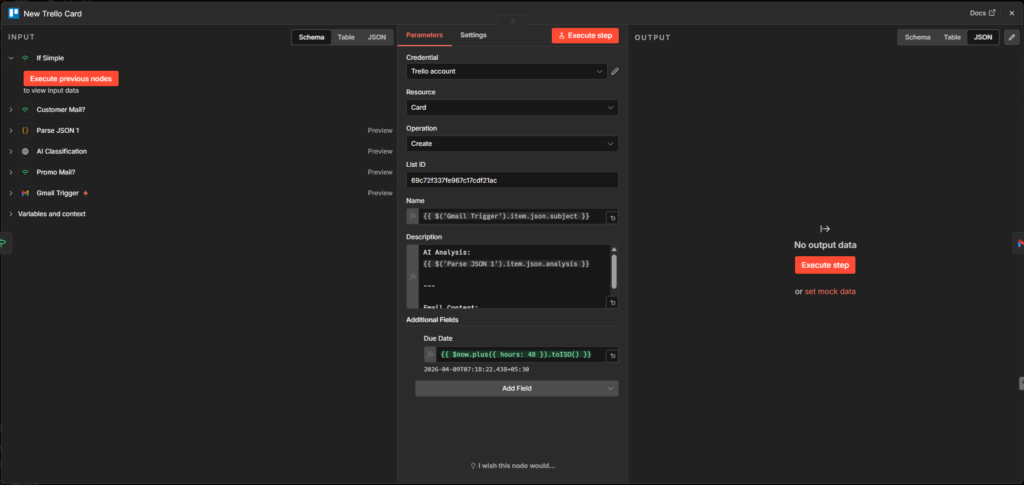Click Preview beside Promo Mail?
The height and width of the screenshot is (485, 1024).
(x=379, y=172)
